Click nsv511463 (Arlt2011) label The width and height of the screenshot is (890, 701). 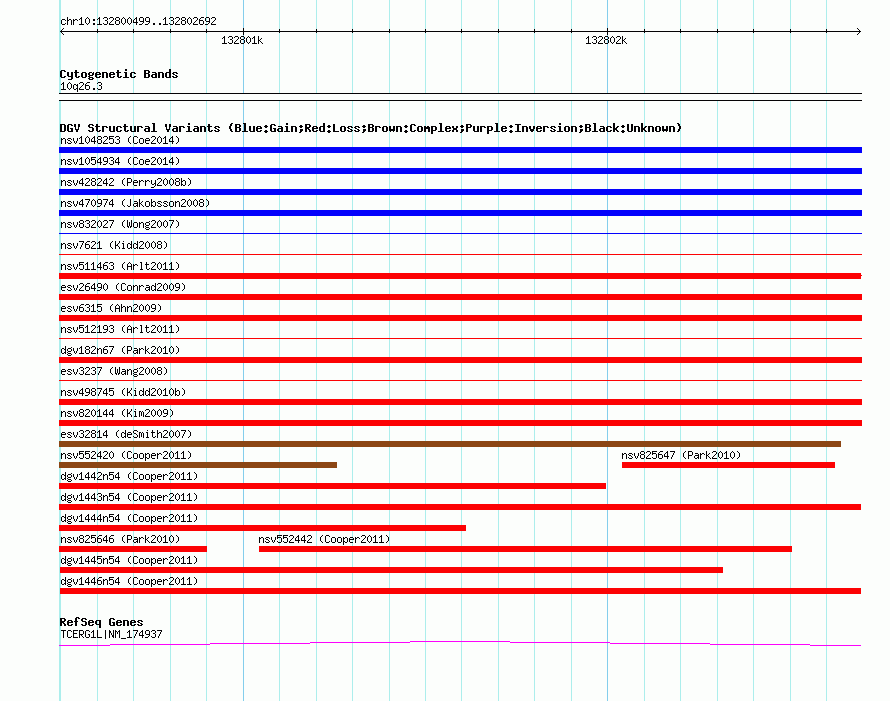tap(120, 266)
